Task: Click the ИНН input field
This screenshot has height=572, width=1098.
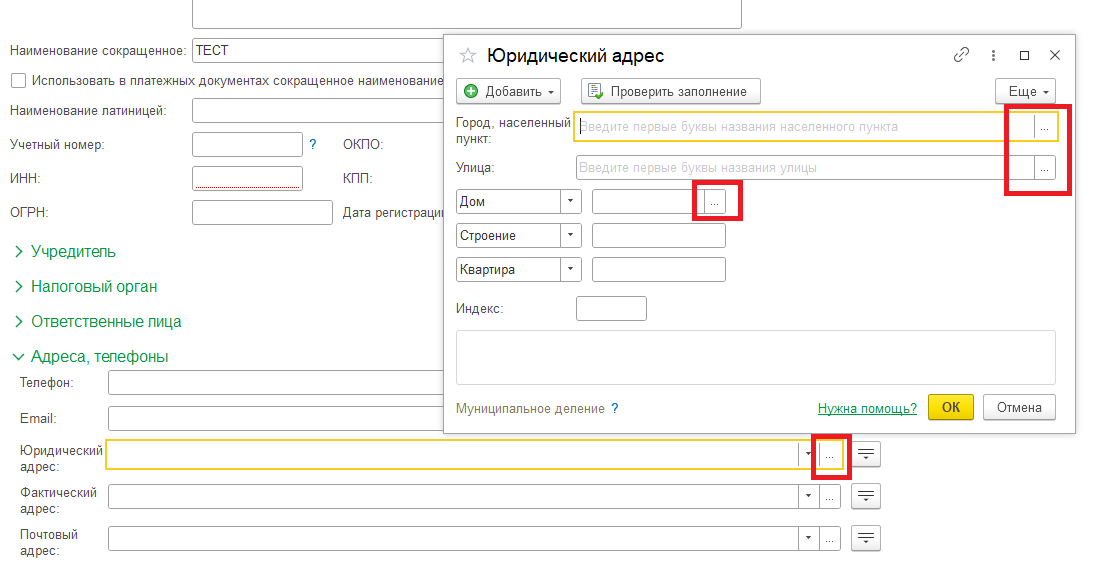Action: tap(247, 178)
